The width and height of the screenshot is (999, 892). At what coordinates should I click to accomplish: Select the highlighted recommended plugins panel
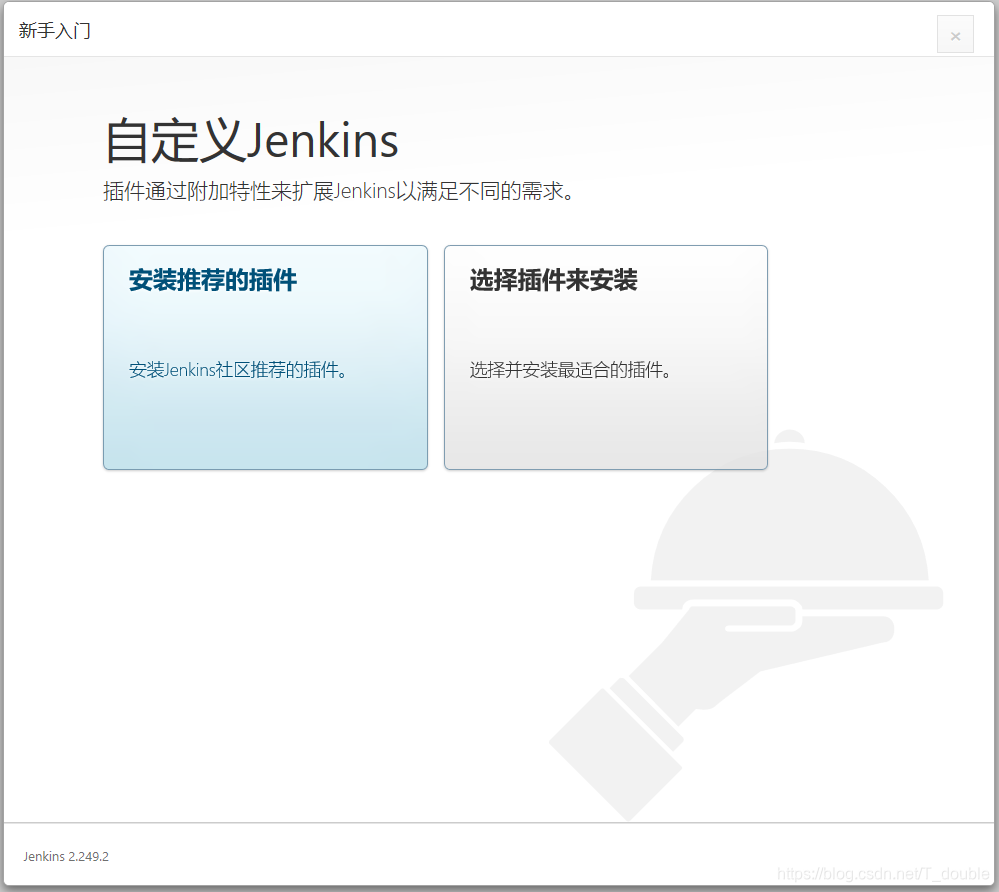pos(264,357)
